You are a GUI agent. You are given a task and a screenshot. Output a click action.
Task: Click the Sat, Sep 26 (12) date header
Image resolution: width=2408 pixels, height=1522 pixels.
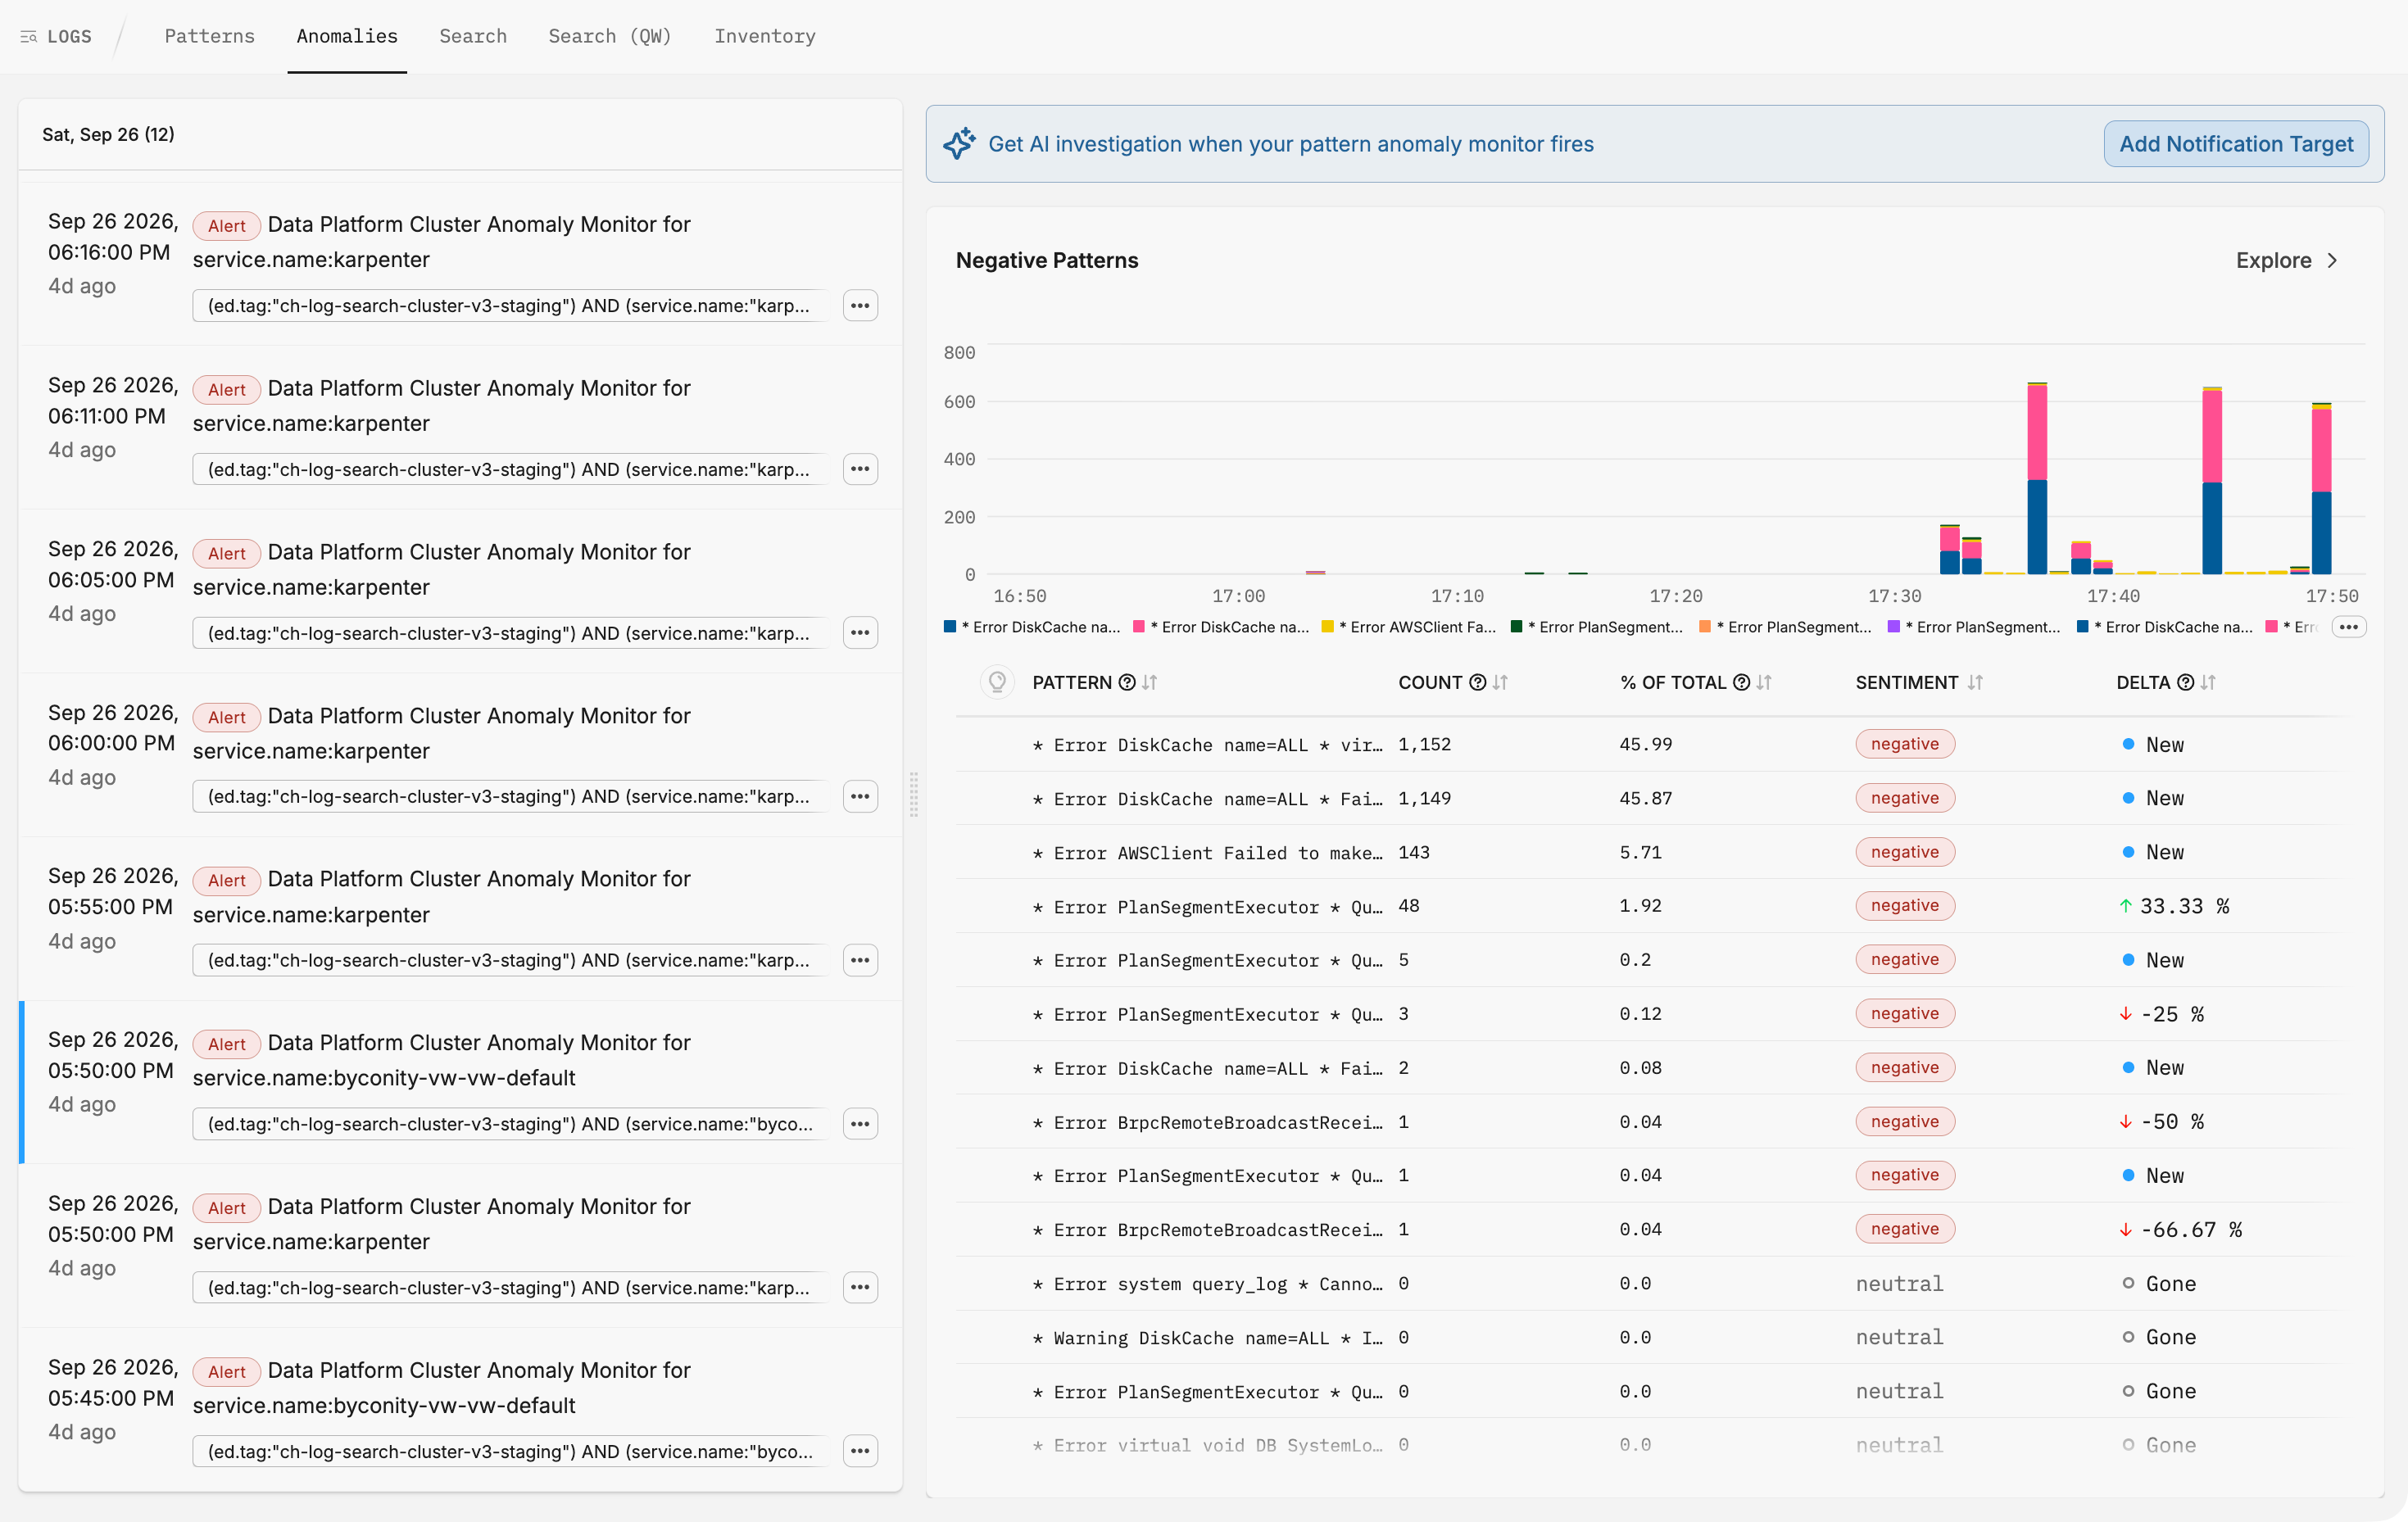click(108, 134)
